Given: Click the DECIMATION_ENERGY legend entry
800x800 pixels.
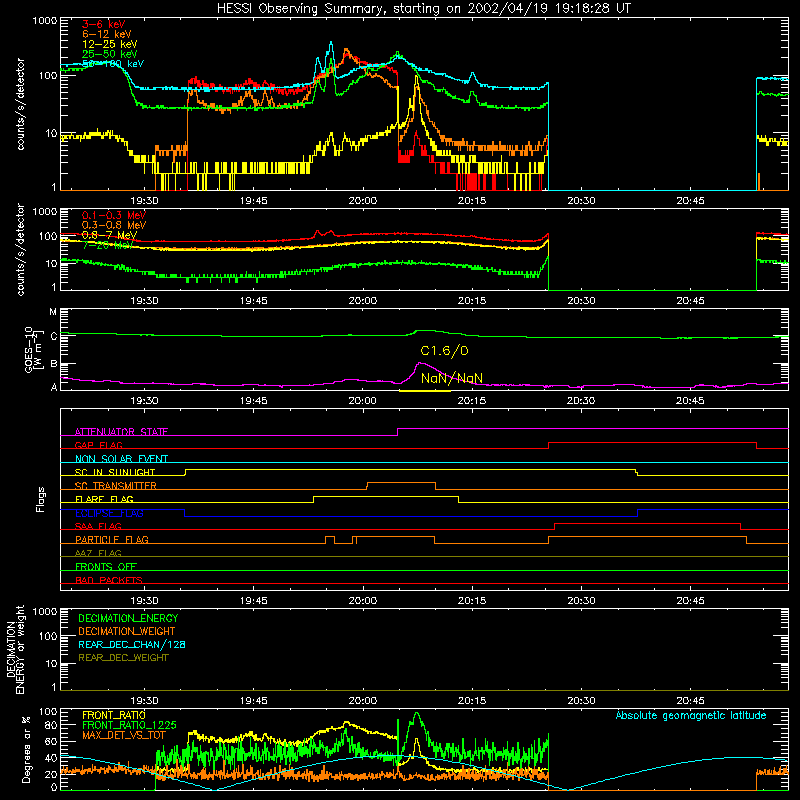Looking at the screenshot, I should (x=128, y=618).
